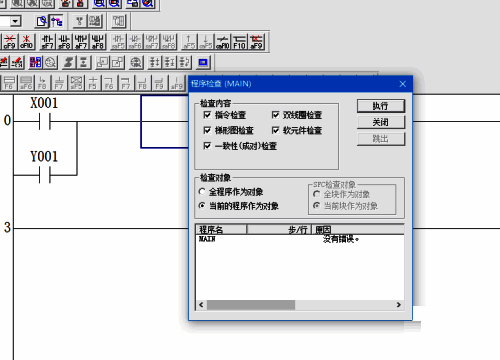Screen dimensions: 500x360
Task: Click the purple ladder/list switch icon
Action: (35, 62)
